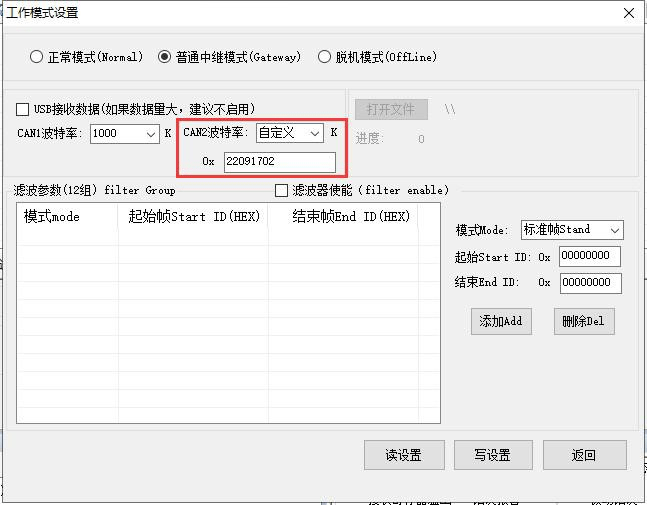Click the 0x custom baud rate input field
647x505 pixels.
click(x=280, y=162)
